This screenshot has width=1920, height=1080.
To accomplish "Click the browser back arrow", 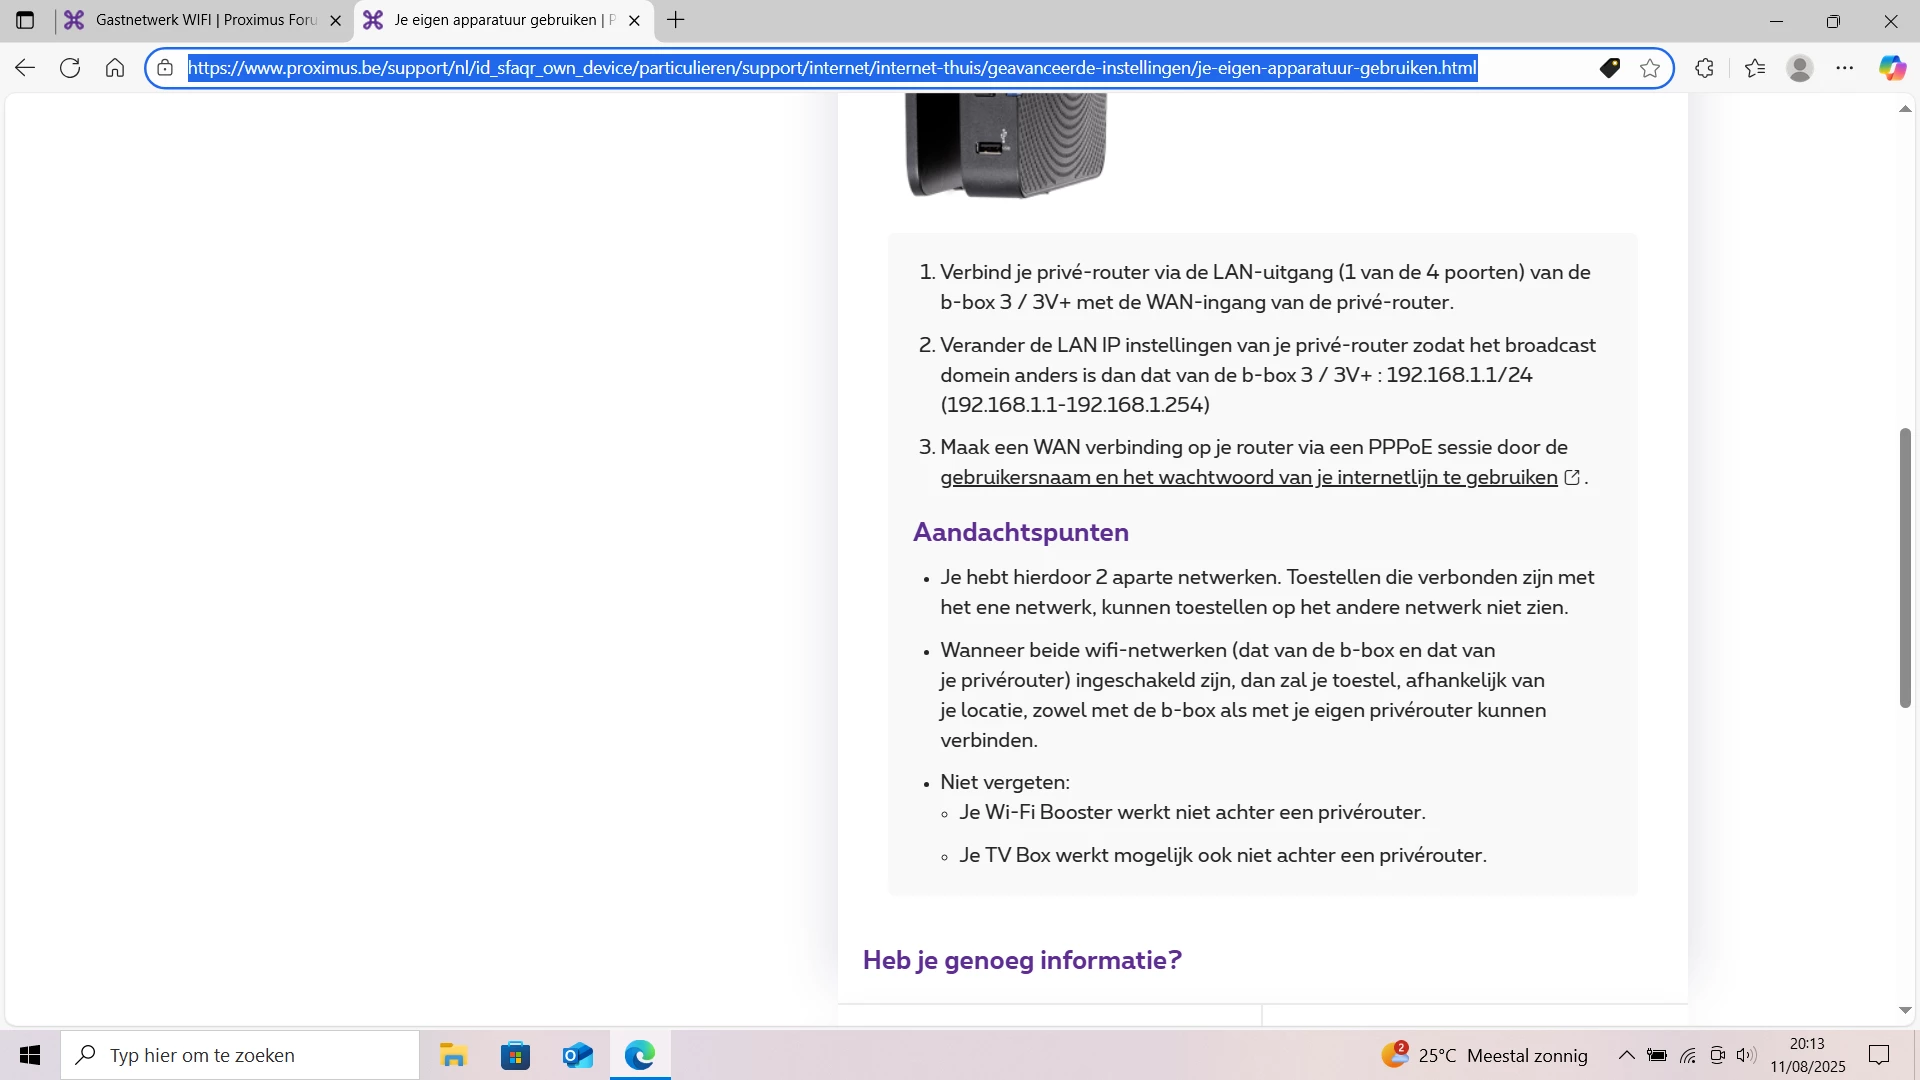I will (x=25, y=68).
